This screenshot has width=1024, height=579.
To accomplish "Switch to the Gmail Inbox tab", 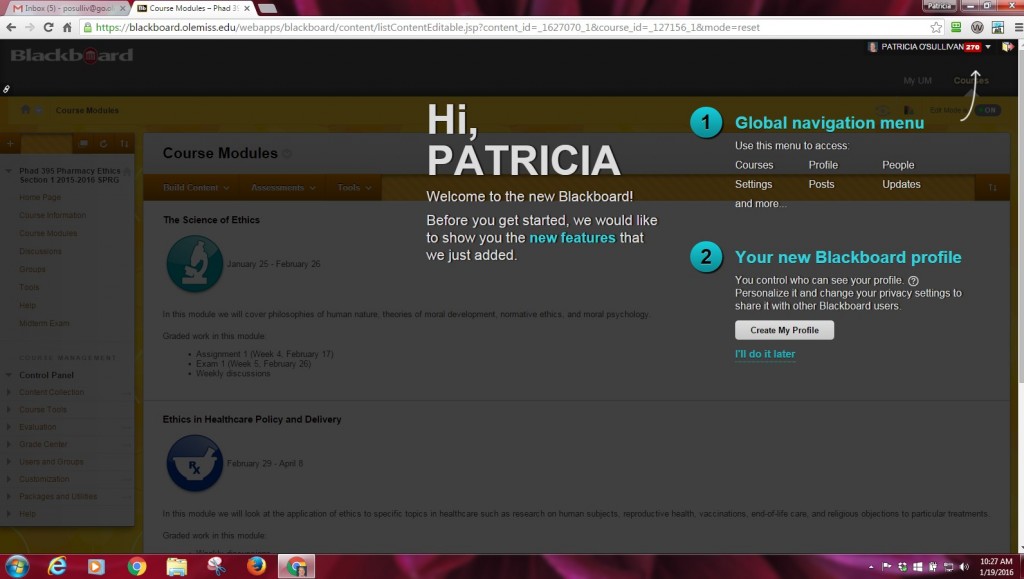I will coord(68,8).
